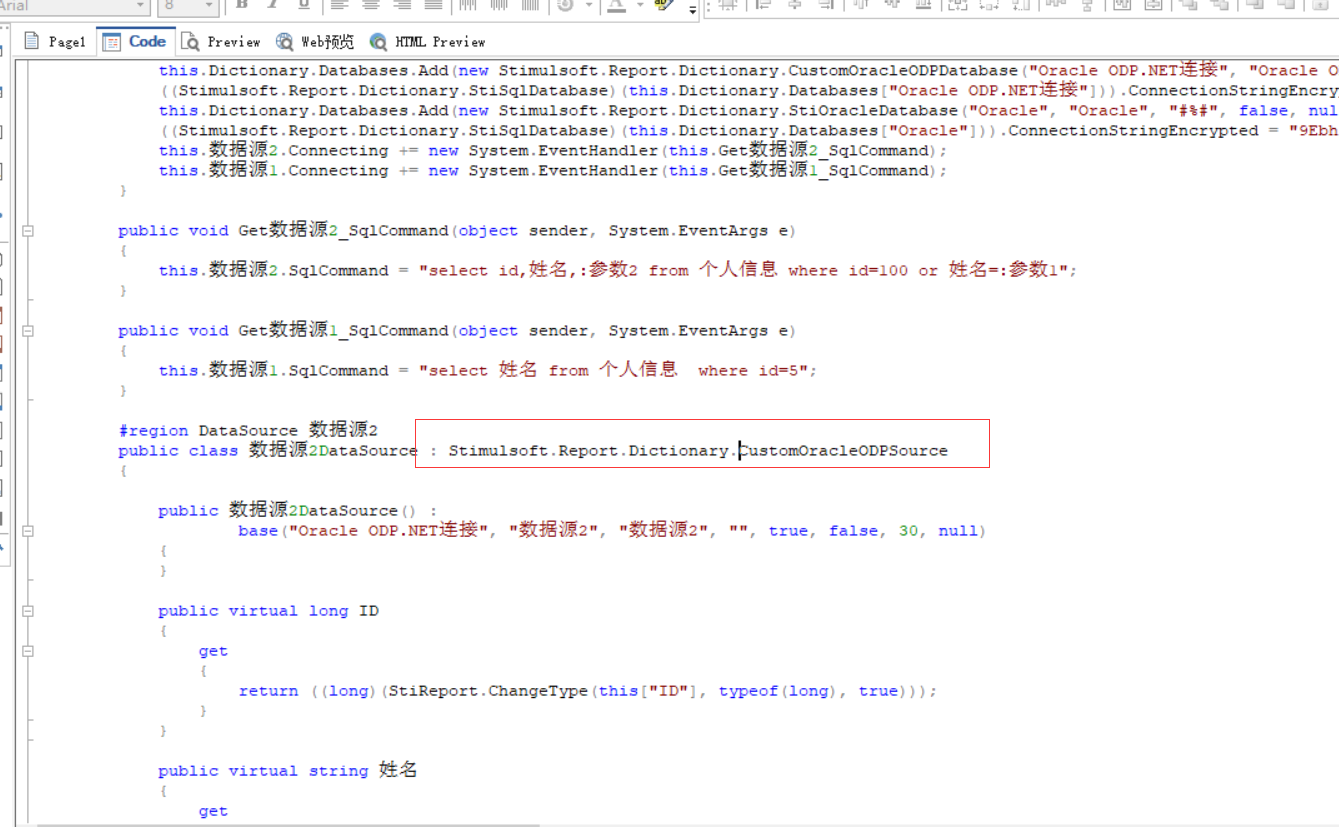Click the "select id,姓名,:参数2" SQL string
Image resolution: width=1339 pixels, height=827 pixels.
[743, 271]
